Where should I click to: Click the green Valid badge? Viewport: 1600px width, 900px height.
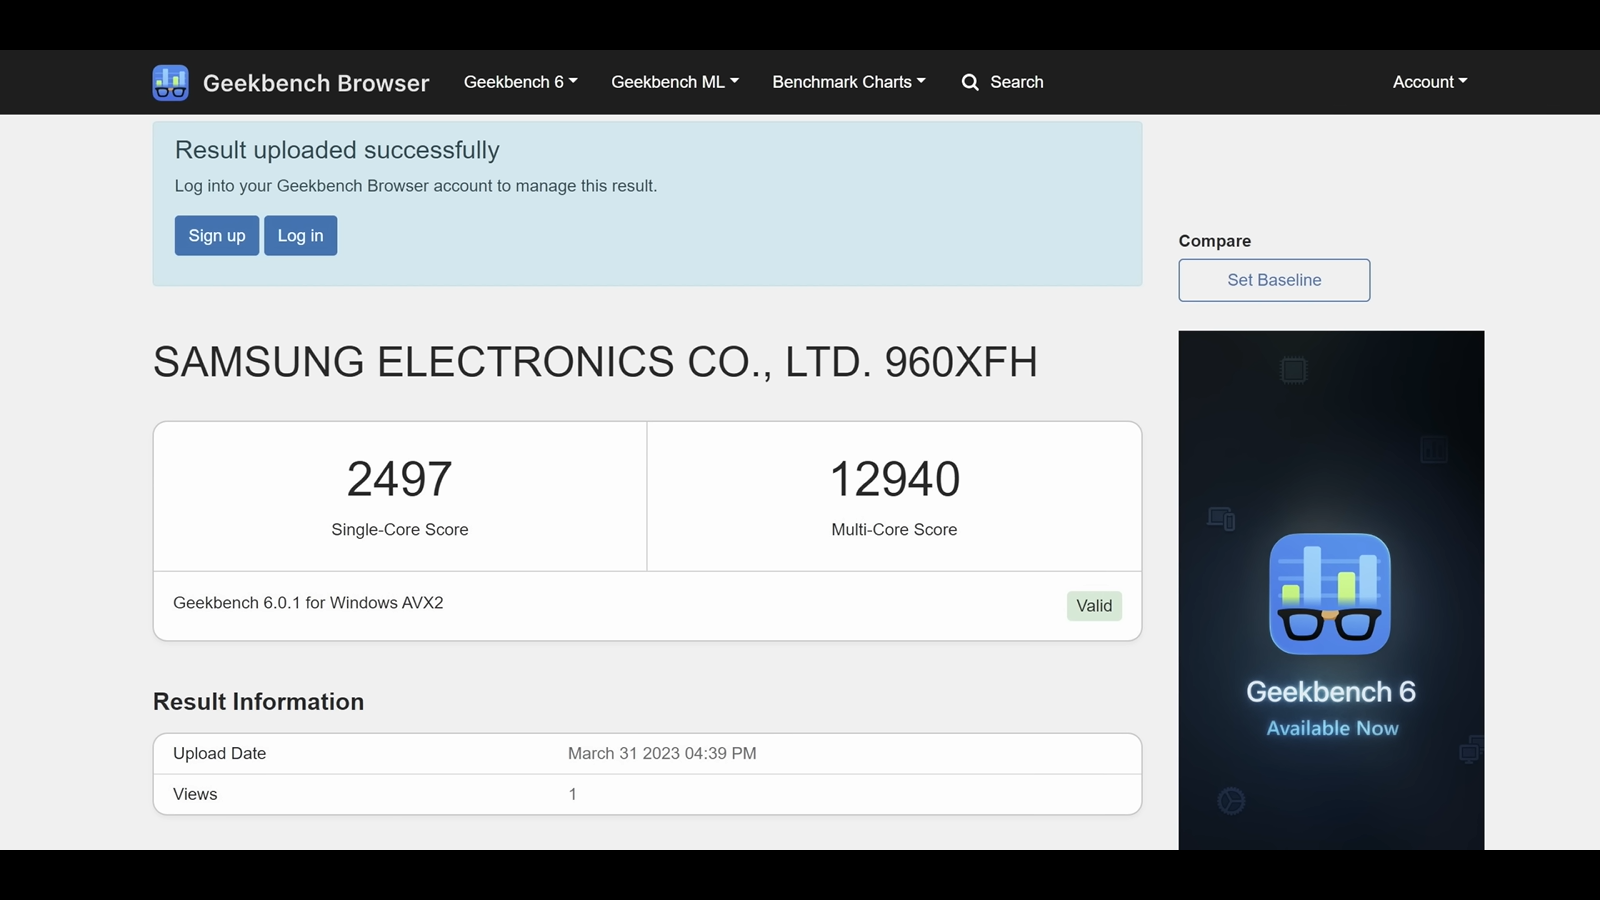tap(1094, 606)
